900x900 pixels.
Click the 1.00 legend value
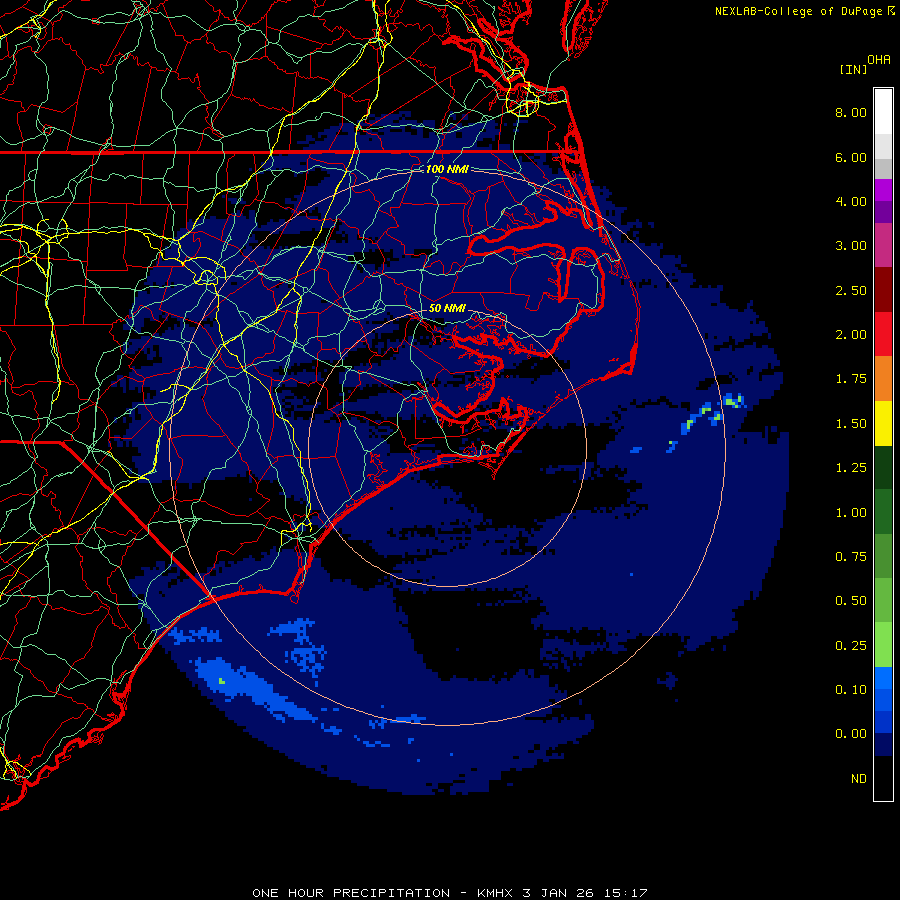pyautogui.click(x=851, y=513)
